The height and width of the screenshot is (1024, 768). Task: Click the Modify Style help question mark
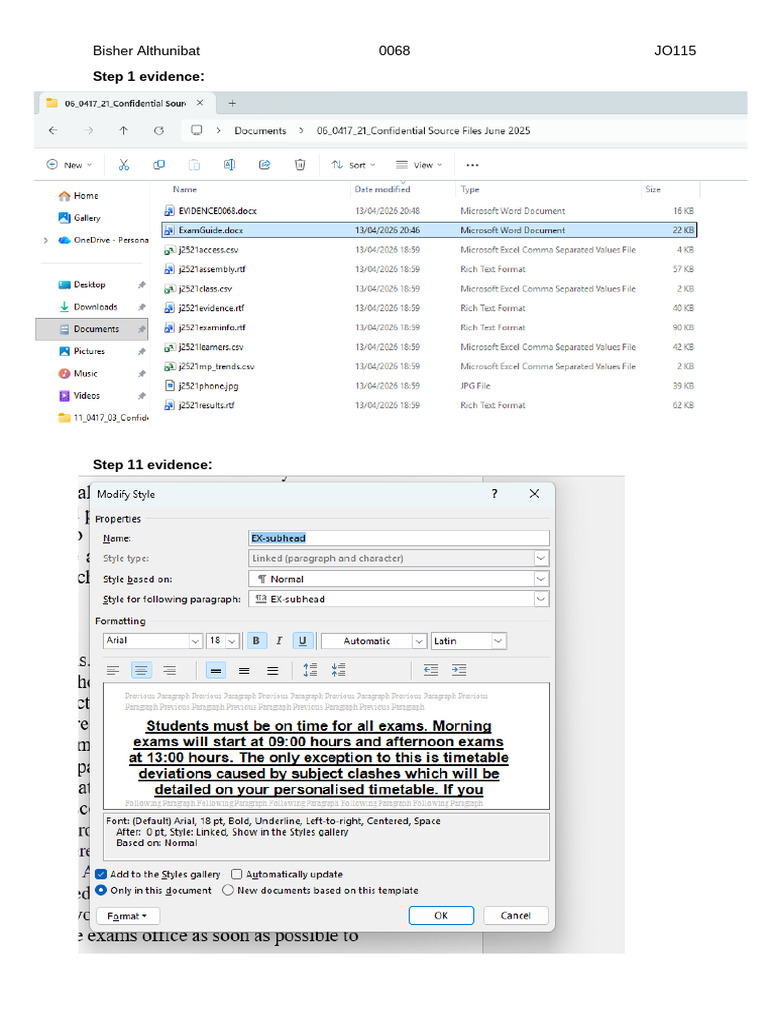pyautogui.click(x=494, y=494)
